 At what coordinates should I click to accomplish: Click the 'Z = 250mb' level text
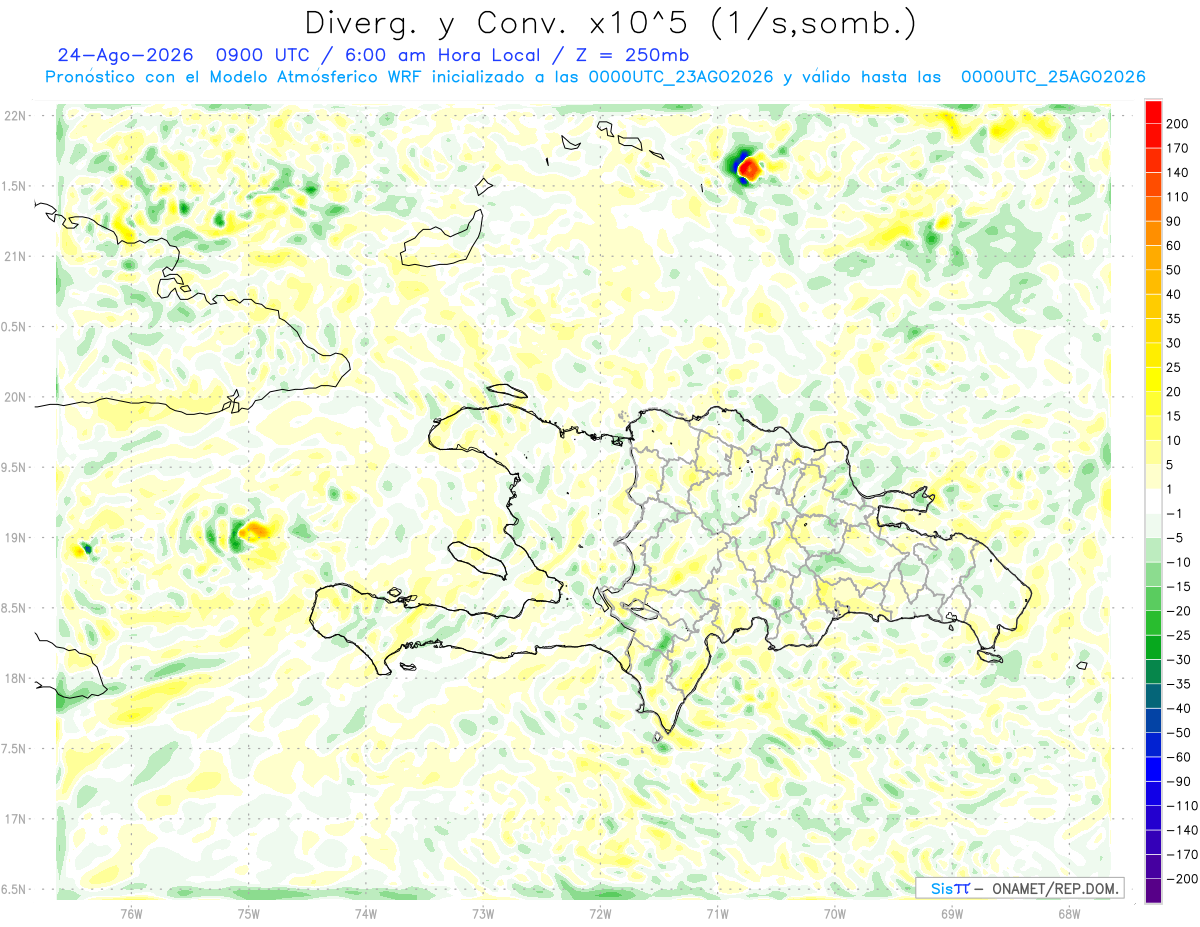click(x=631, y=55)
